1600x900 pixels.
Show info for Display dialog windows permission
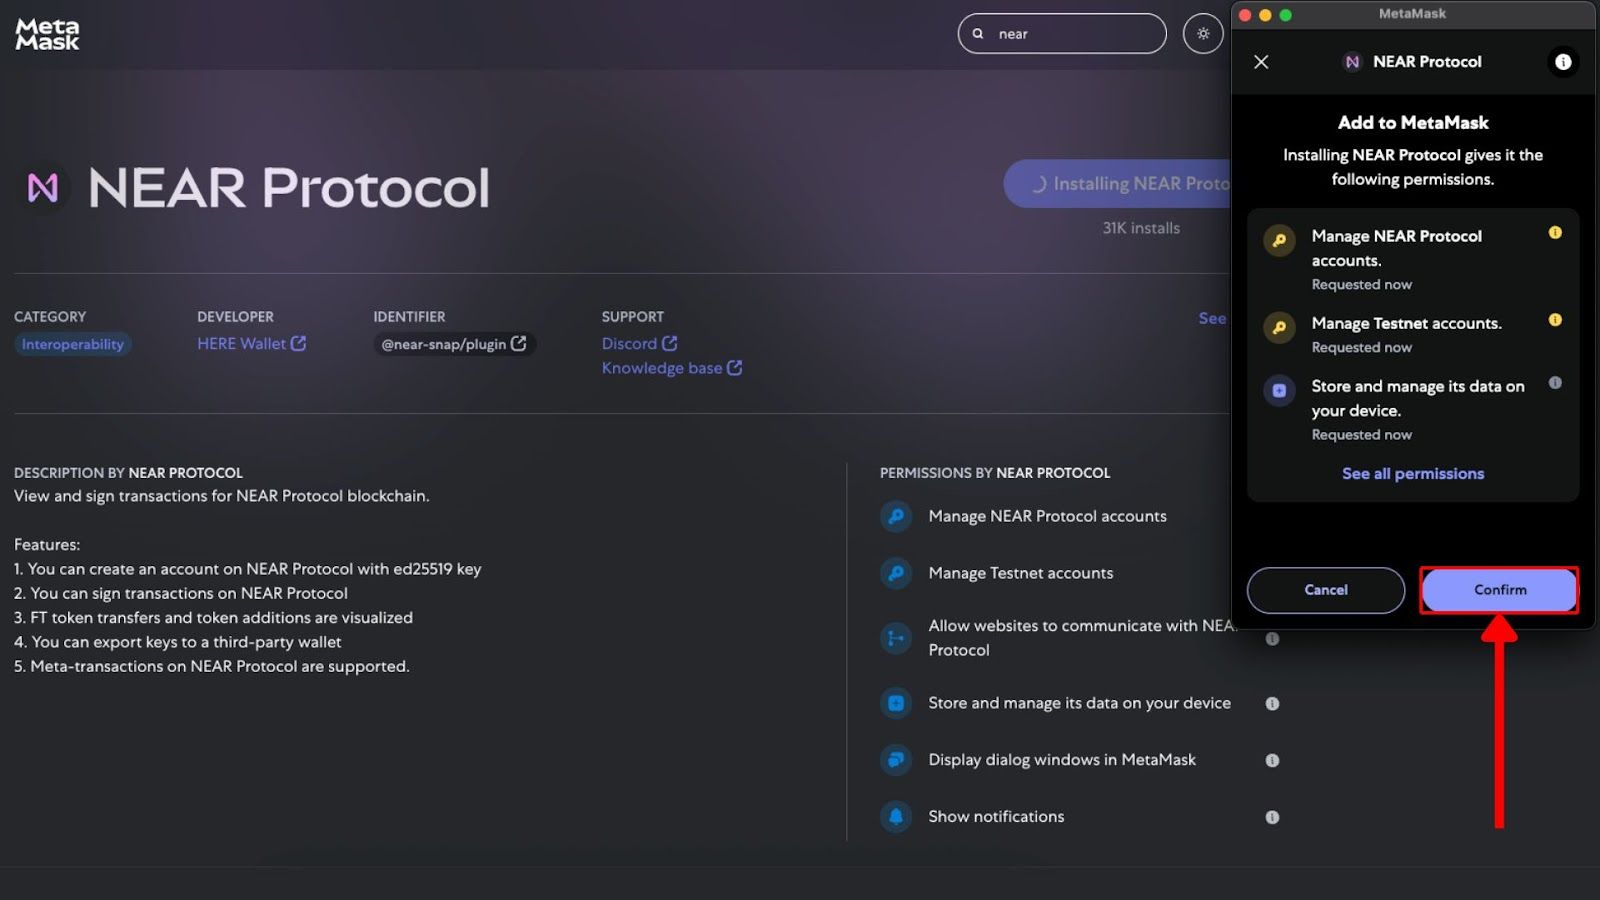1272,760
